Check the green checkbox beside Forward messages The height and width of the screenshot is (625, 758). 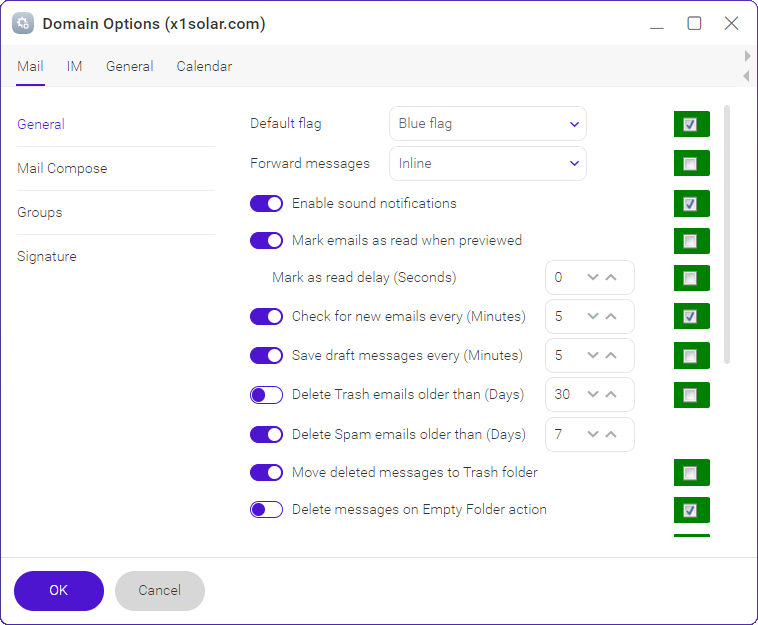(x=690, y=164)
